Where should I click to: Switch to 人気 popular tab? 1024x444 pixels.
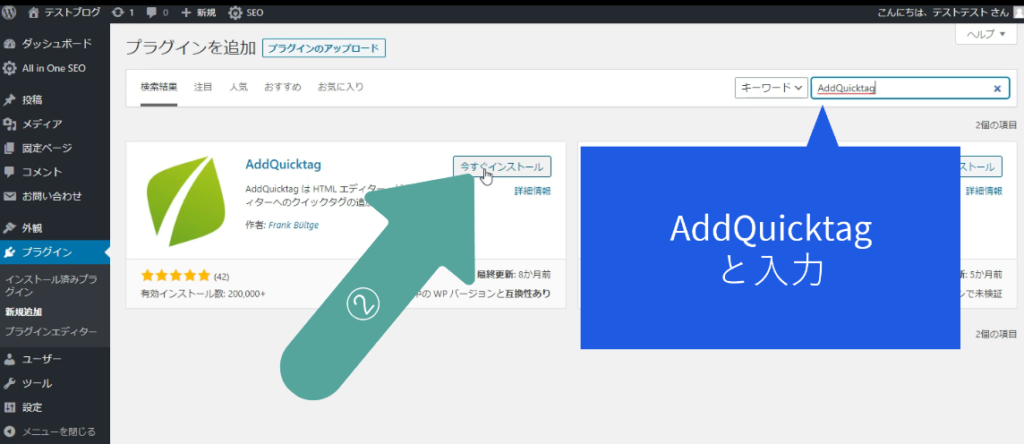[238, 87]
